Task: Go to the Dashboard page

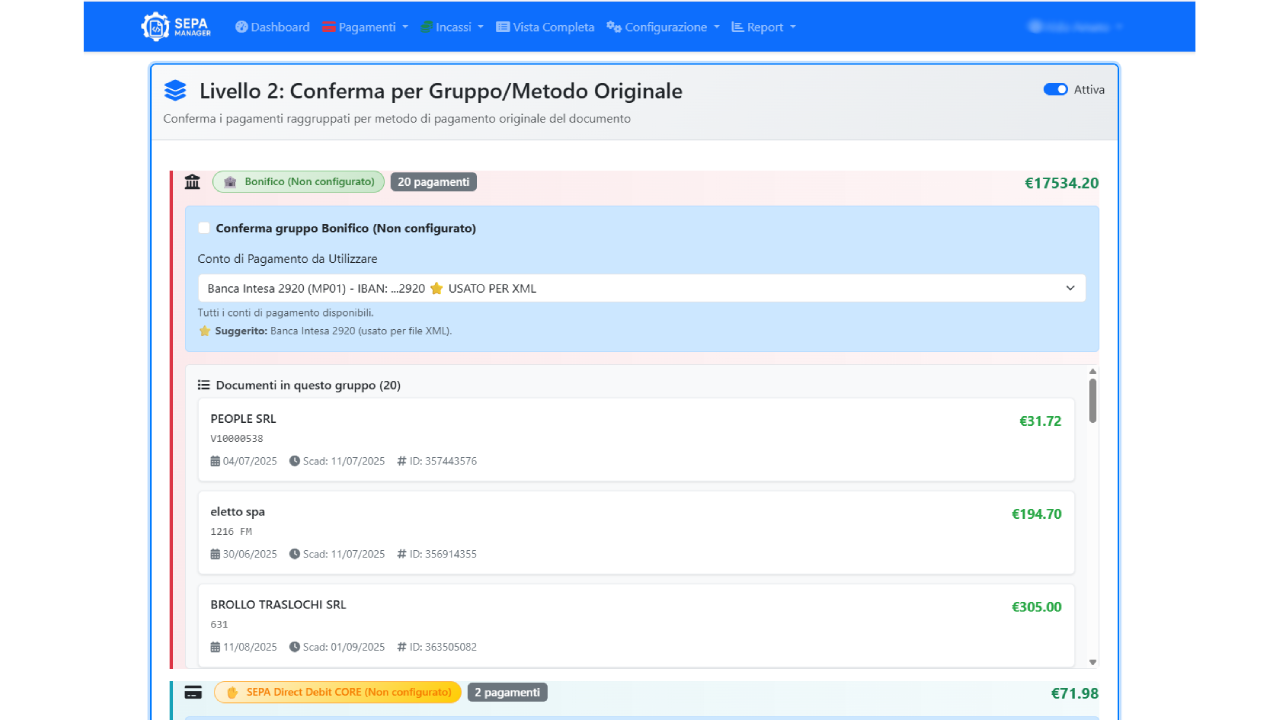Action: (x=272, y=27)
